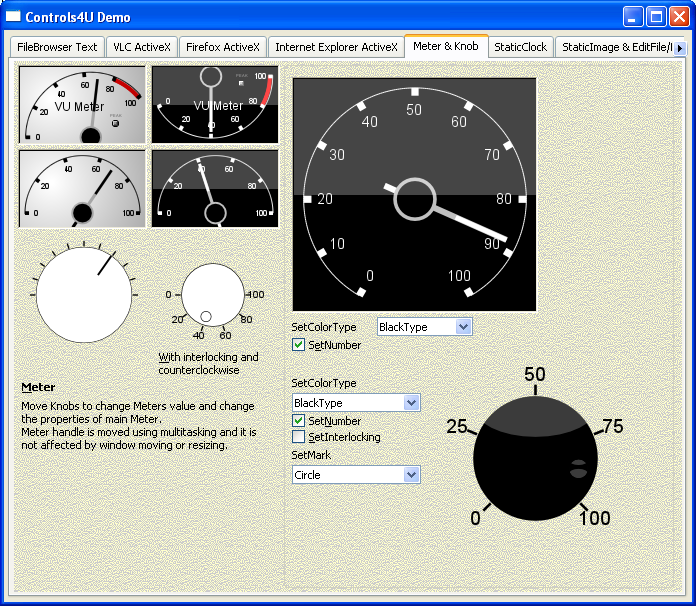Image resolution: width=696 pixels, height=606 pixels.
Task: Click the large black main meter display
Action: (x=414, y=195)
